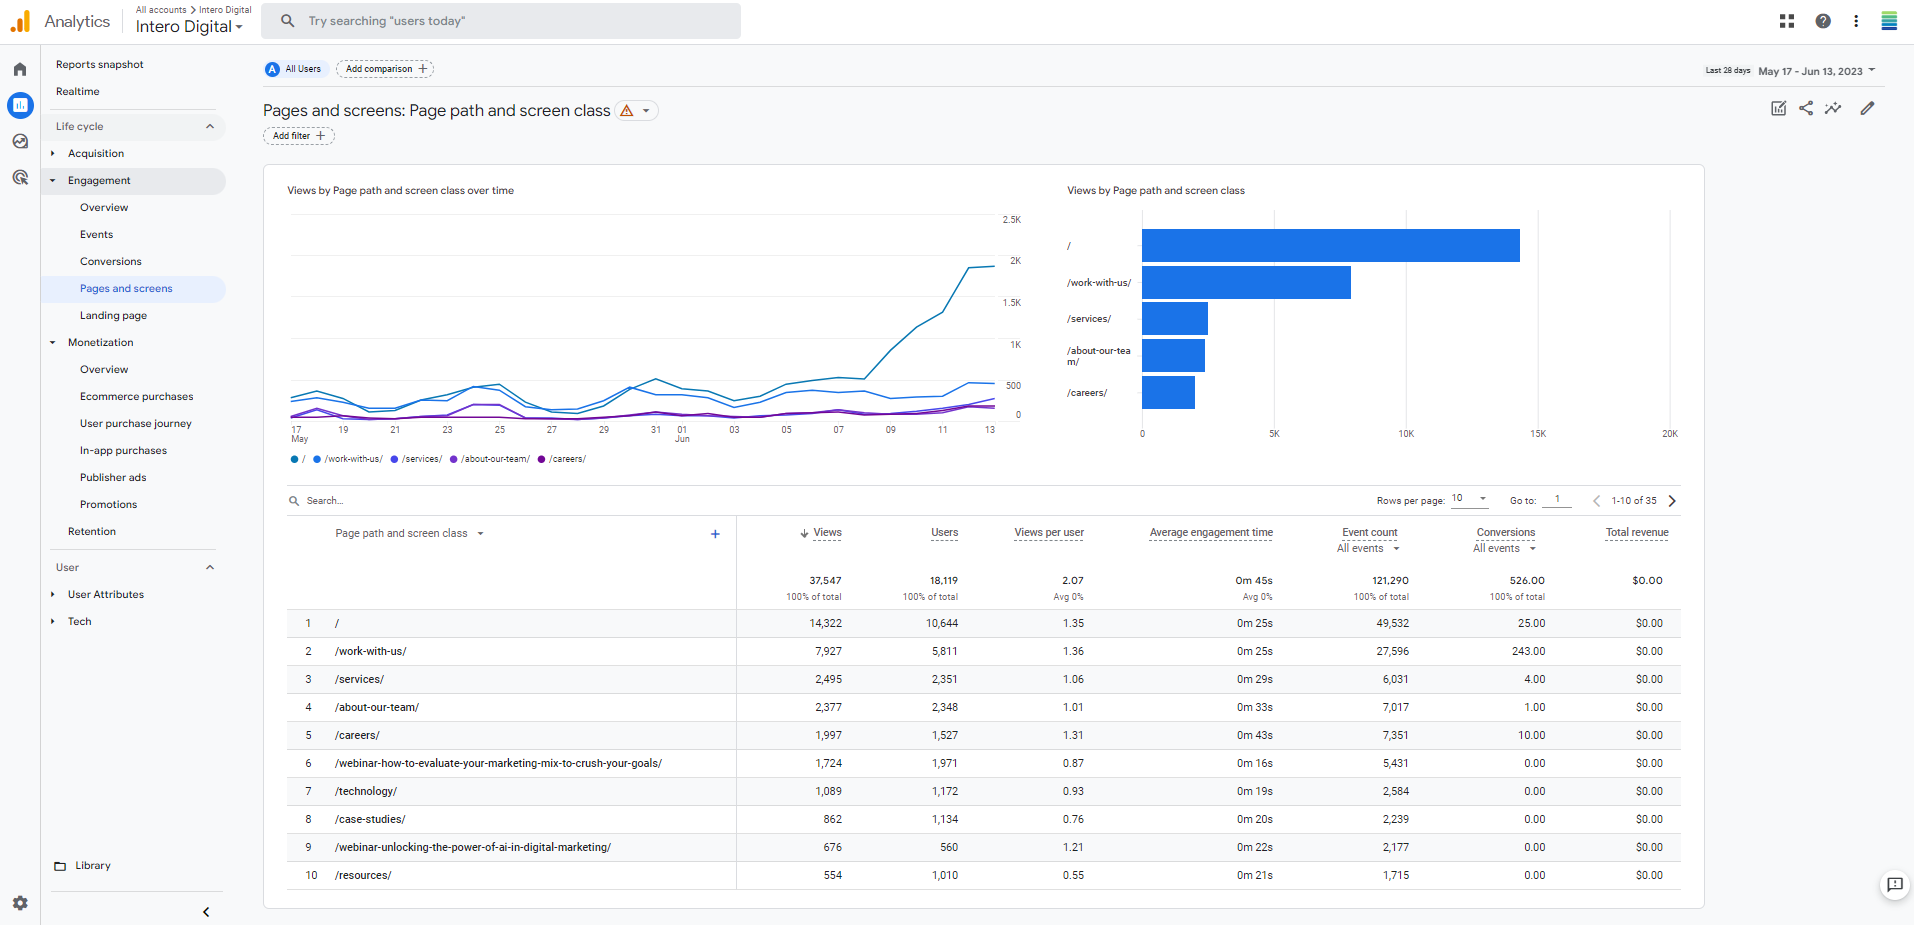Image resolution: width=1914 pixels, height=925 pixels.
Task: Click the homepage bar in bar chart
Action: (x=1330, y=246)
